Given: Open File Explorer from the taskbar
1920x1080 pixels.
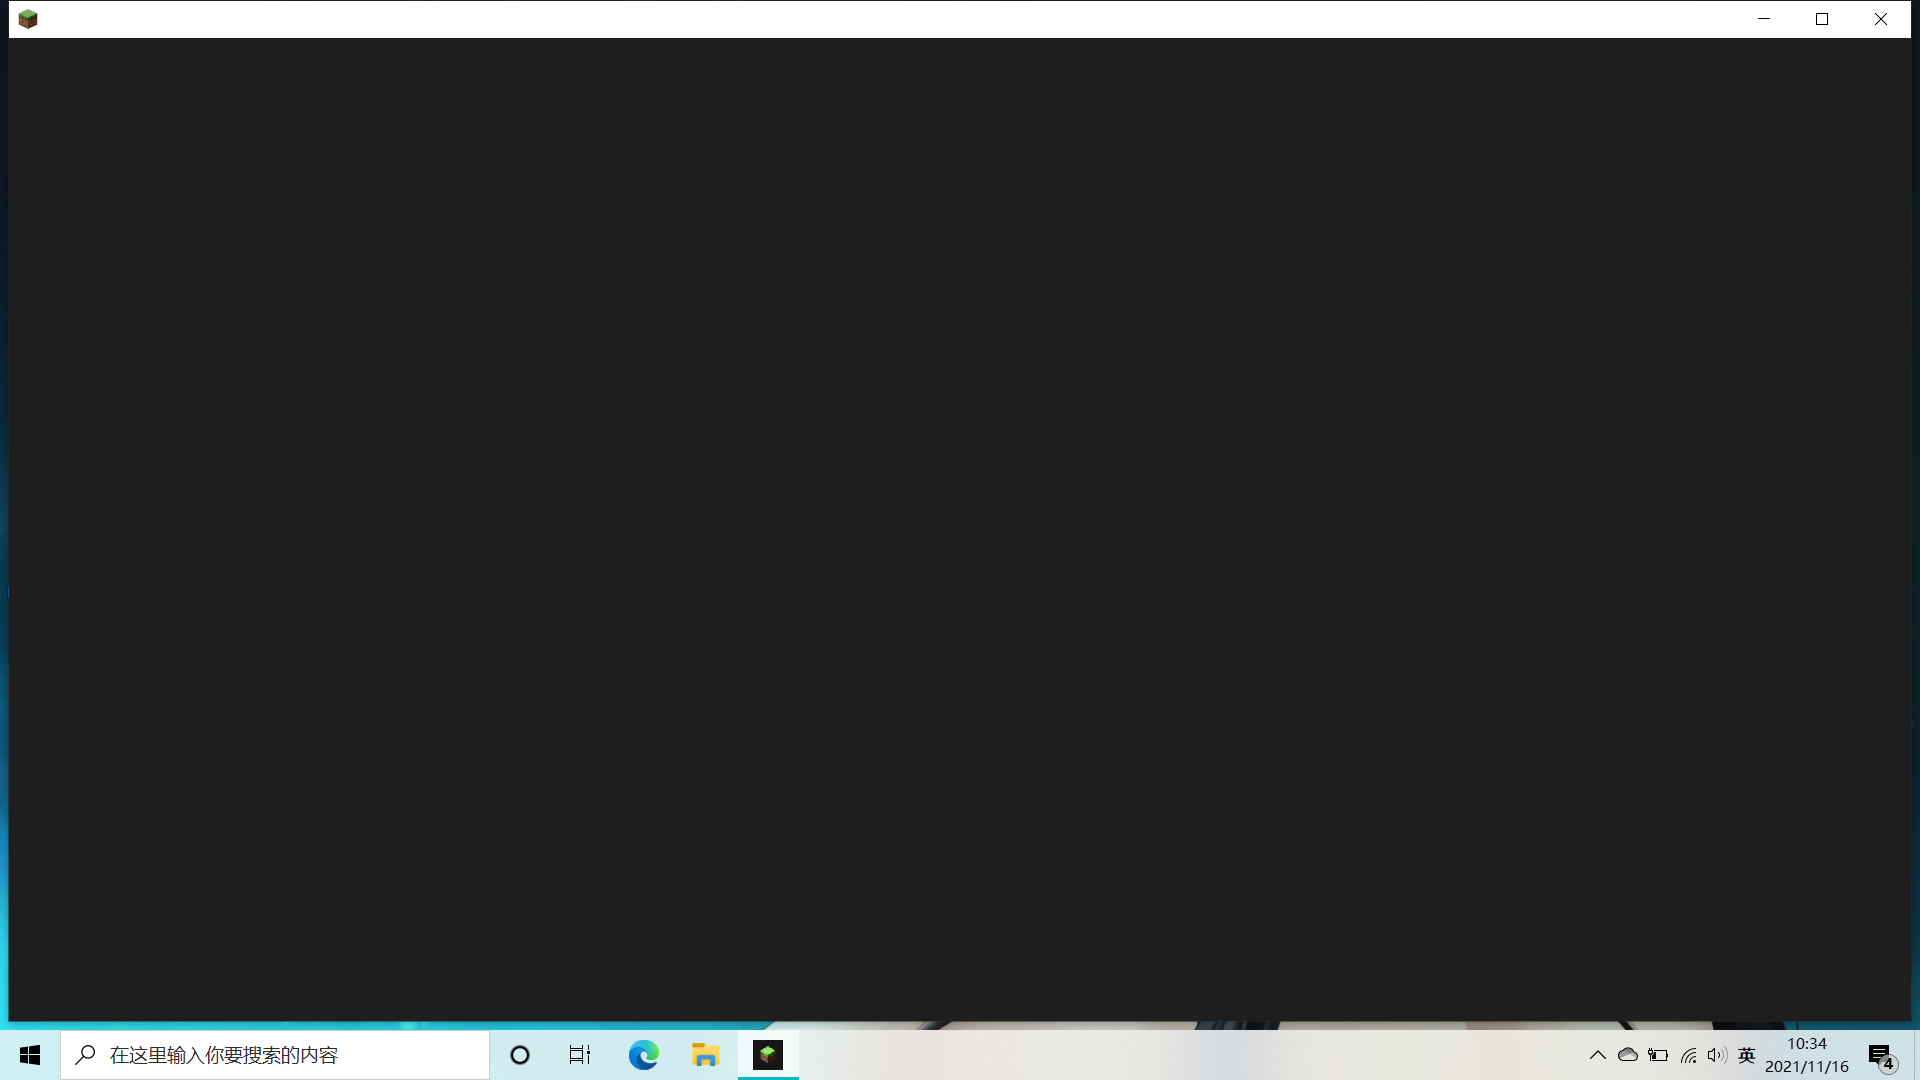Looking at the screenshot, I should [705, 1055].
